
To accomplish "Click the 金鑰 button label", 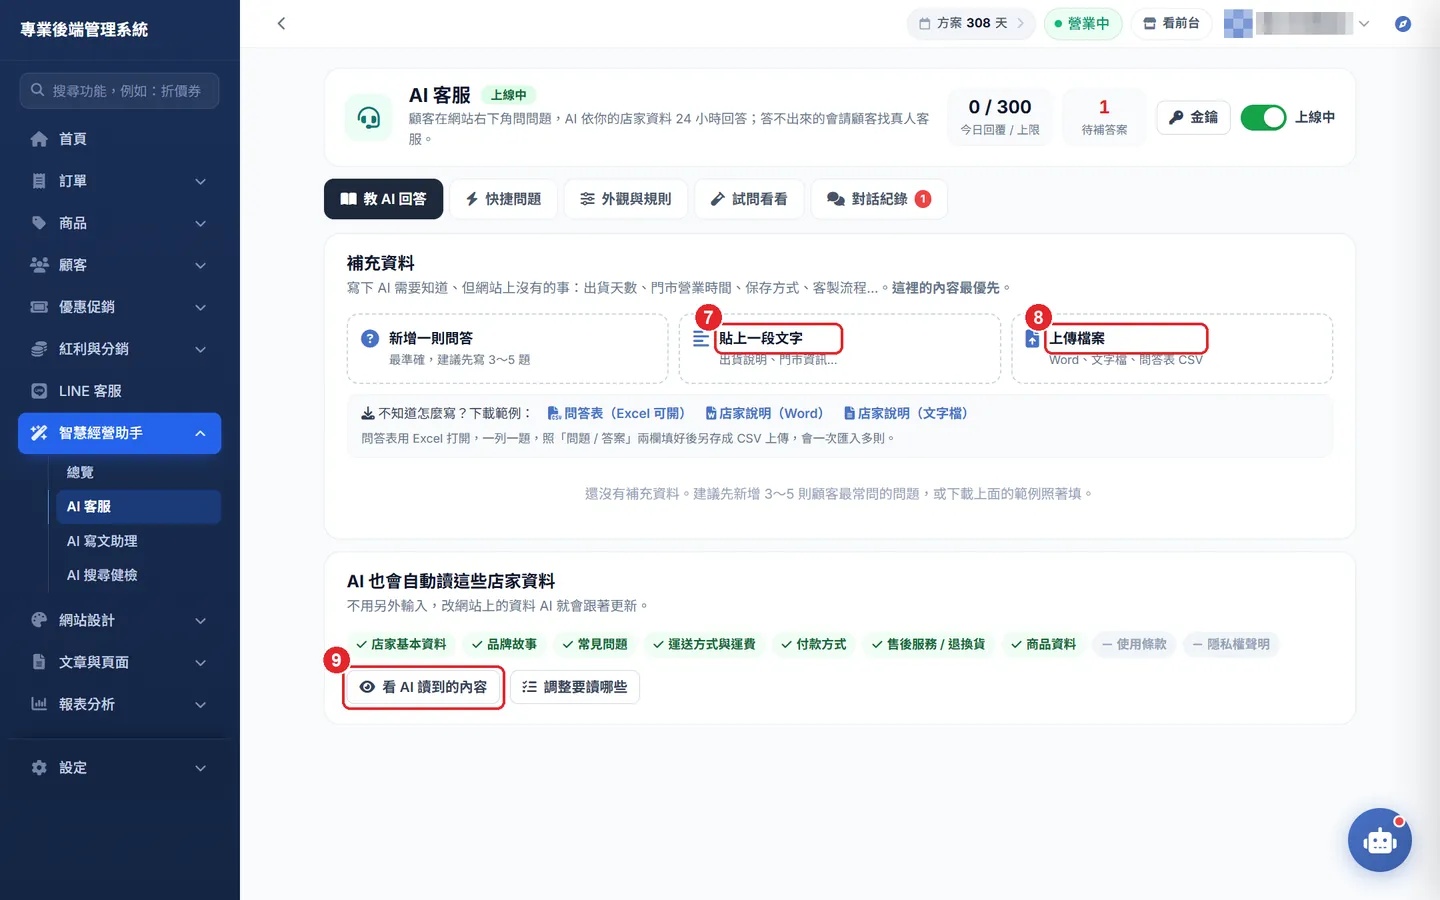I will (1204, 117).
